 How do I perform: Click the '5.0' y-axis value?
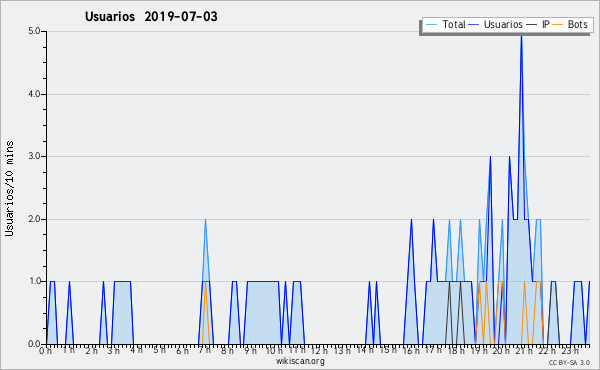[34, 31]
